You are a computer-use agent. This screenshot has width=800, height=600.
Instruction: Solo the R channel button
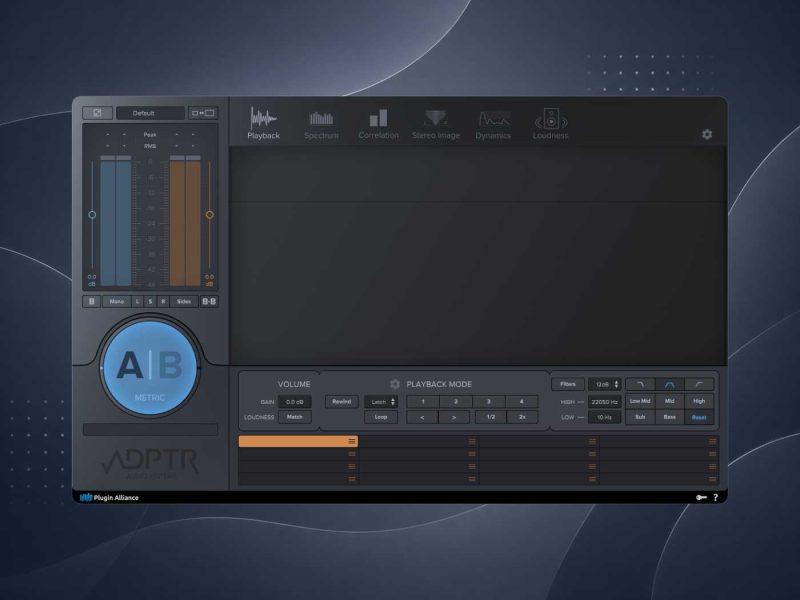163,302
